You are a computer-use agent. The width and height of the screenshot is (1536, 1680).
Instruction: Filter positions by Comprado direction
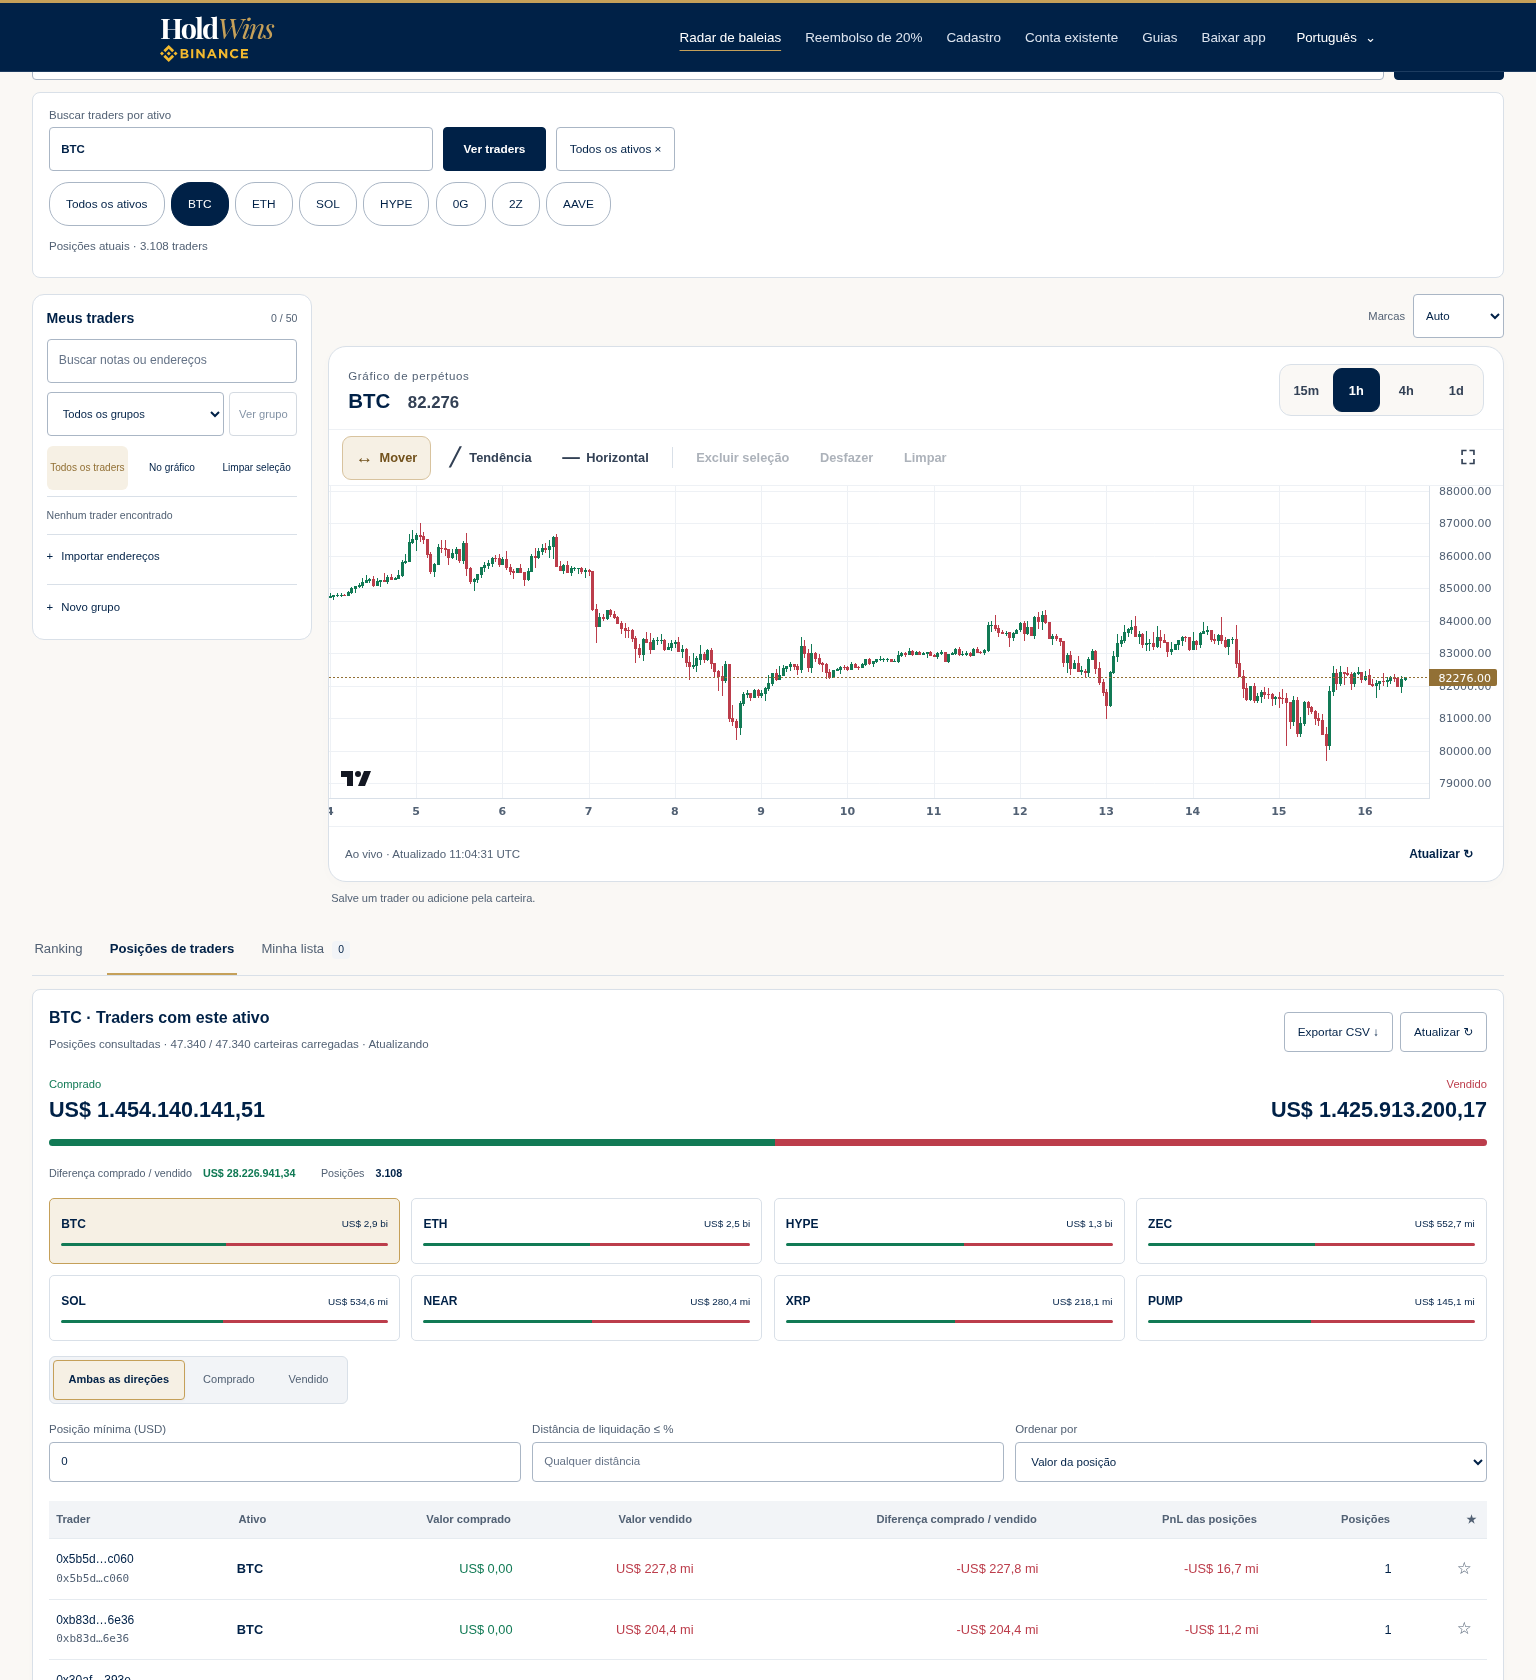pyautogui.click(x=229, y=1380)
